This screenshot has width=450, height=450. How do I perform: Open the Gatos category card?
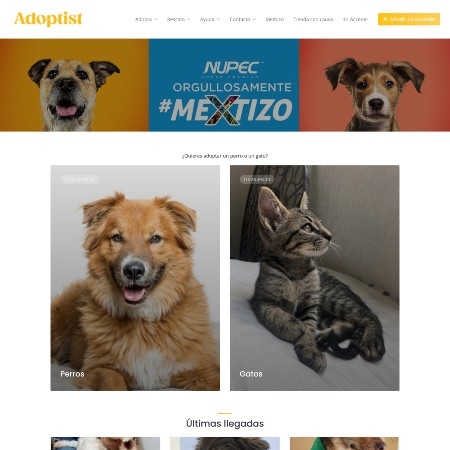coord(314,278)
